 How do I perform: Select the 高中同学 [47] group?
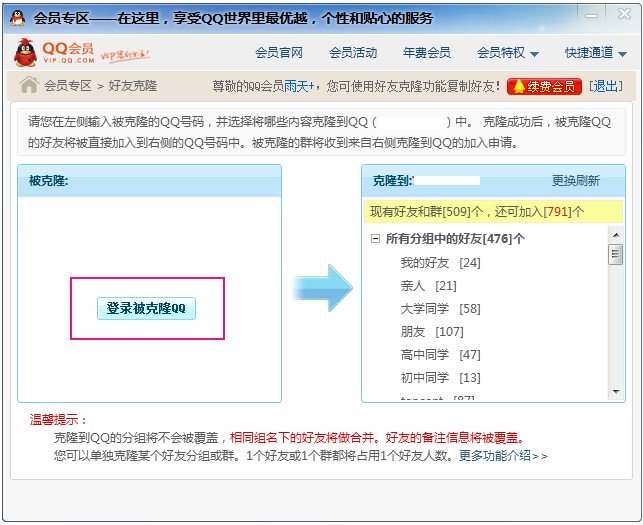click(x=440, y=354)
